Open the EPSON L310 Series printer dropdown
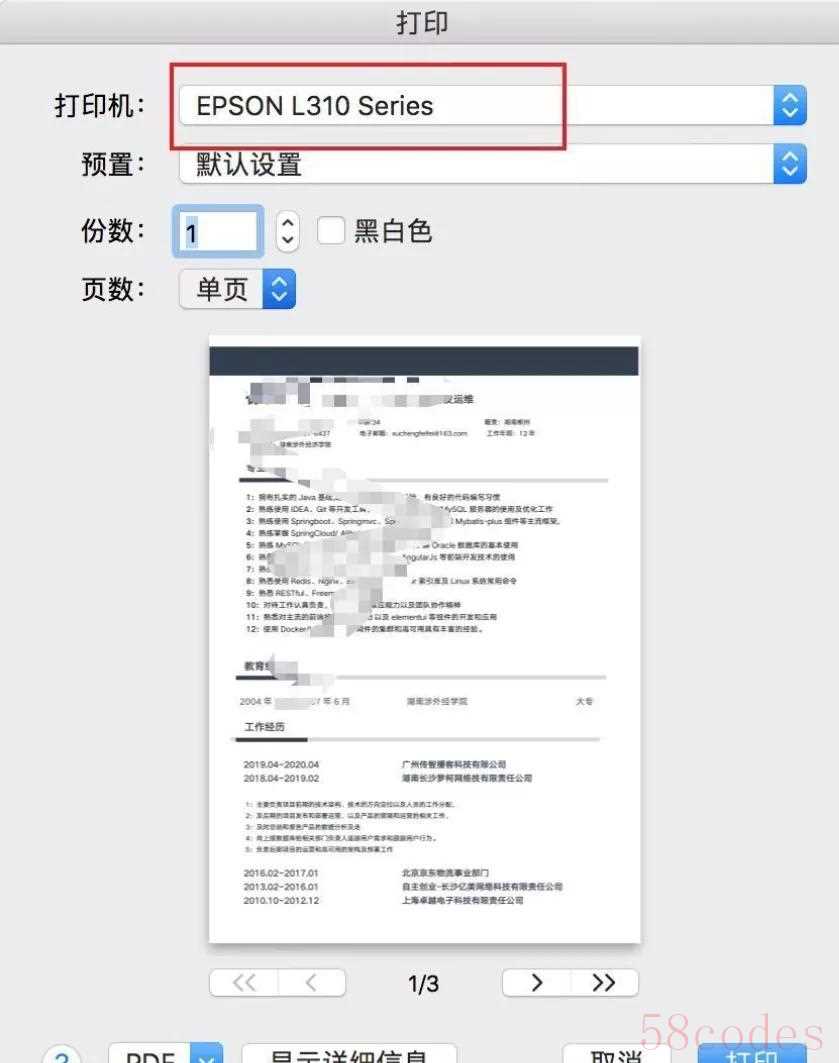Image resolution: width=839 pixels, height=1063 pixels. pyautogui.click(x=493, y=105)
